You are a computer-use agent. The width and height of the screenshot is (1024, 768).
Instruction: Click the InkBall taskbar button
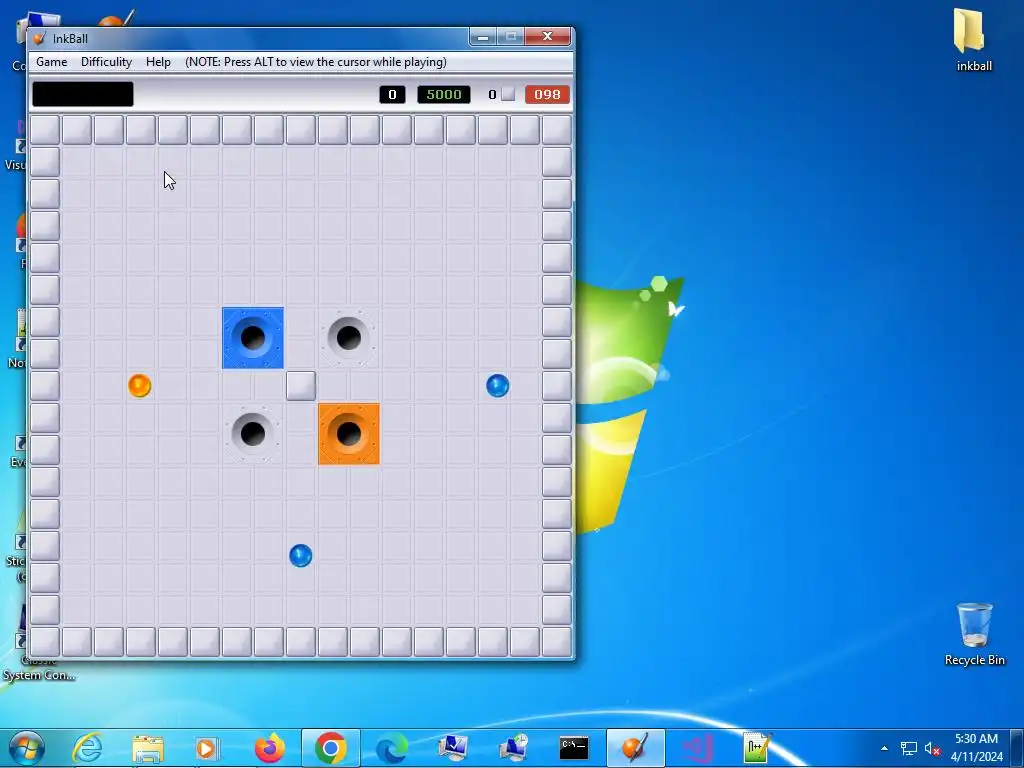[x=635, y=748]
